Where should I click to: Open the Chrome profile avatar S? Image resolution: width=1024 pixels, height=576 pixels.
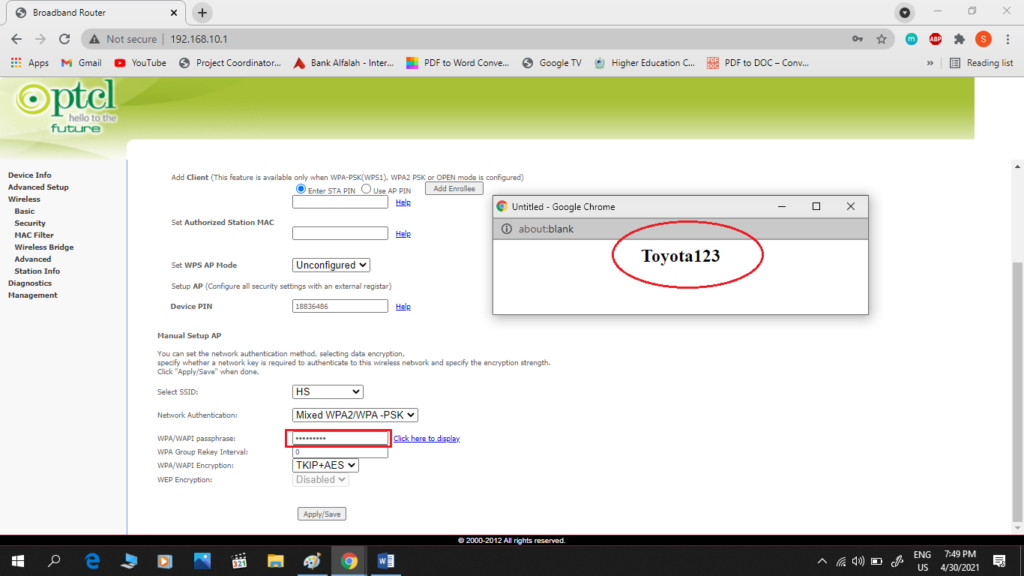[984, 39]
